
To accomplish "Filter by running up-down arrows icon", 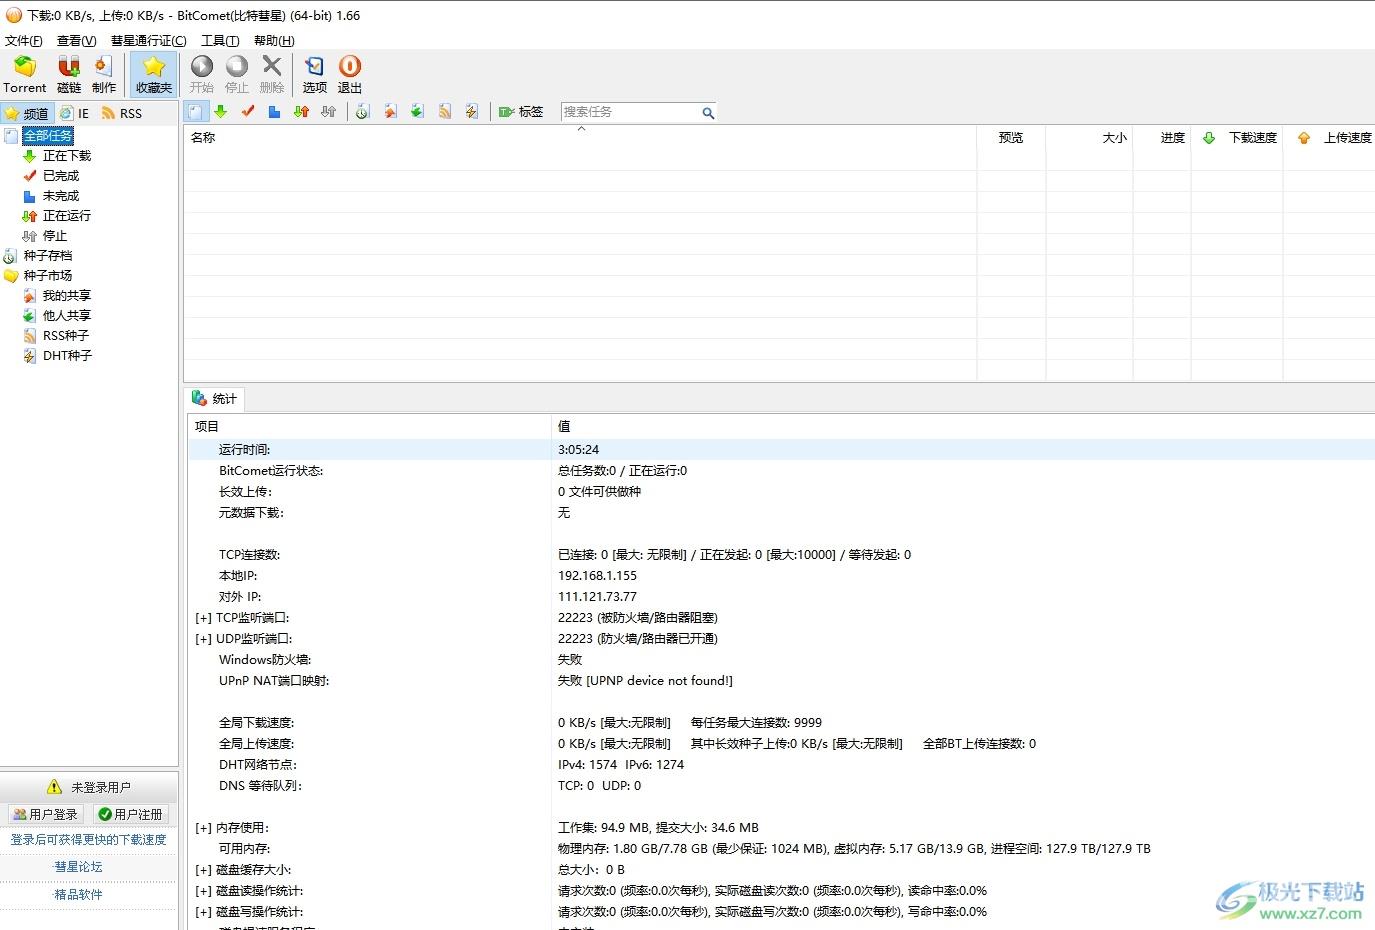I will pos(301,112).
